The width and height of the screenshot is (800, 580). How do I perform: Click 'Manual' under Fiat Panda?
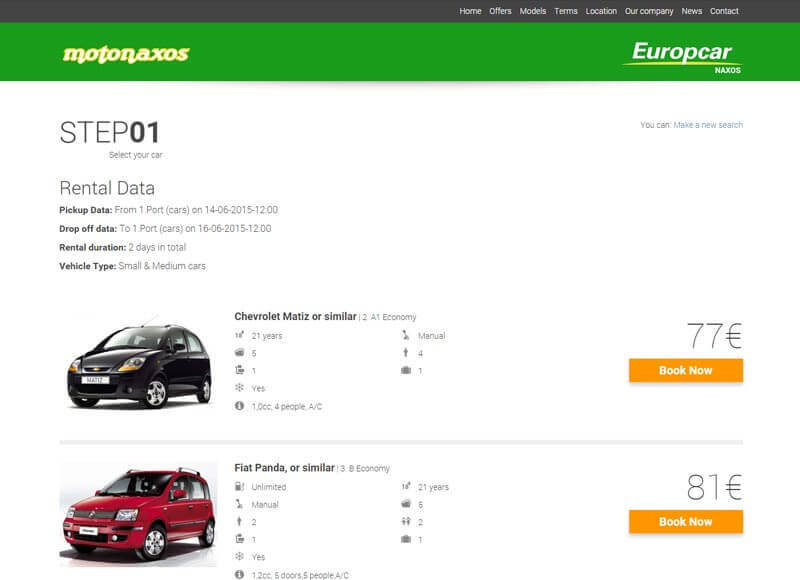coord(265,505)
